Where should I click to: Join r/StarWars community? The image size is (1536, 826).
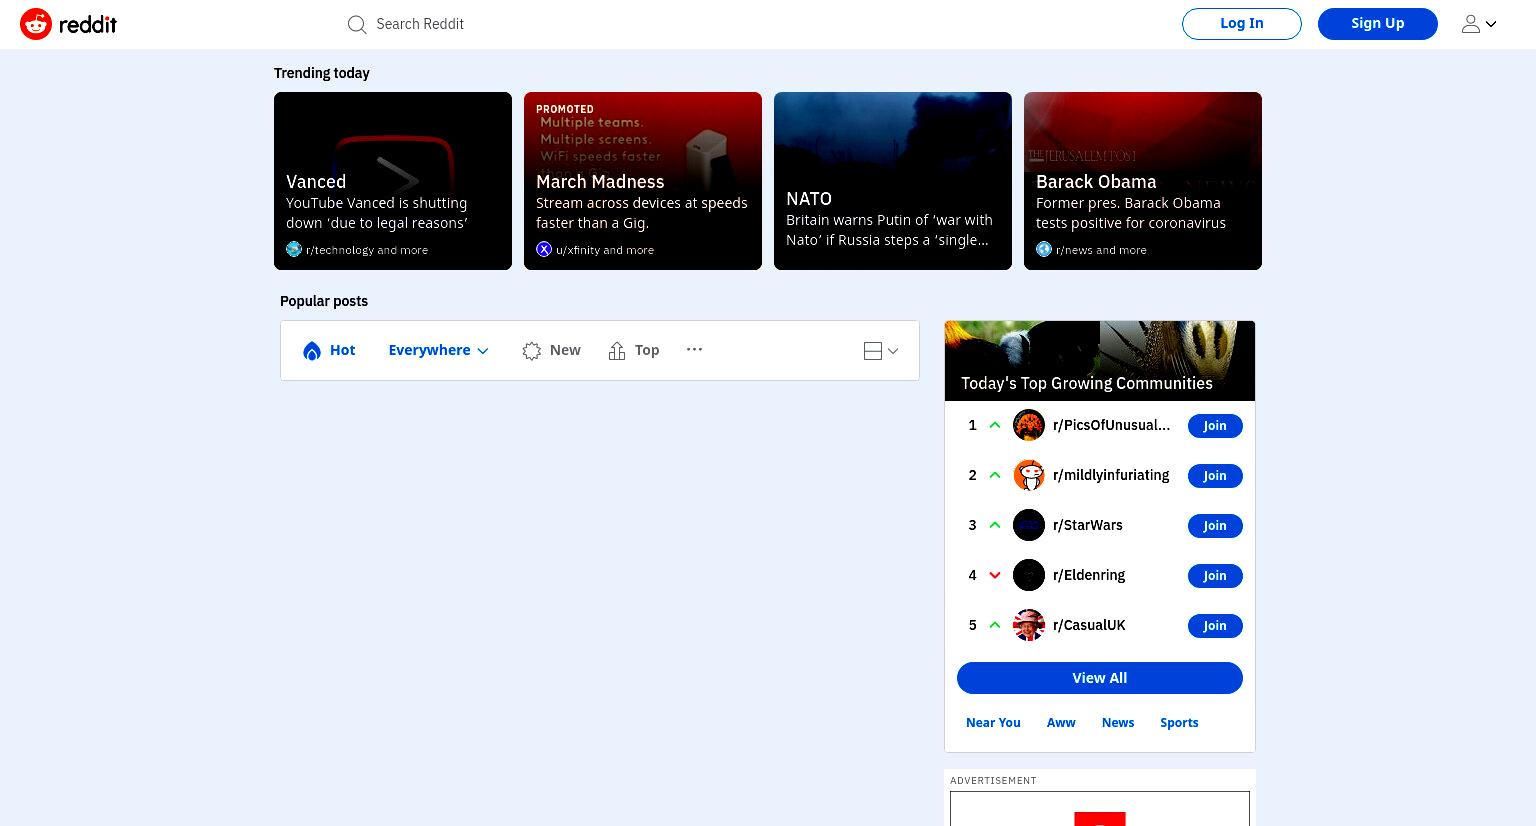(x=1215, y=526)
